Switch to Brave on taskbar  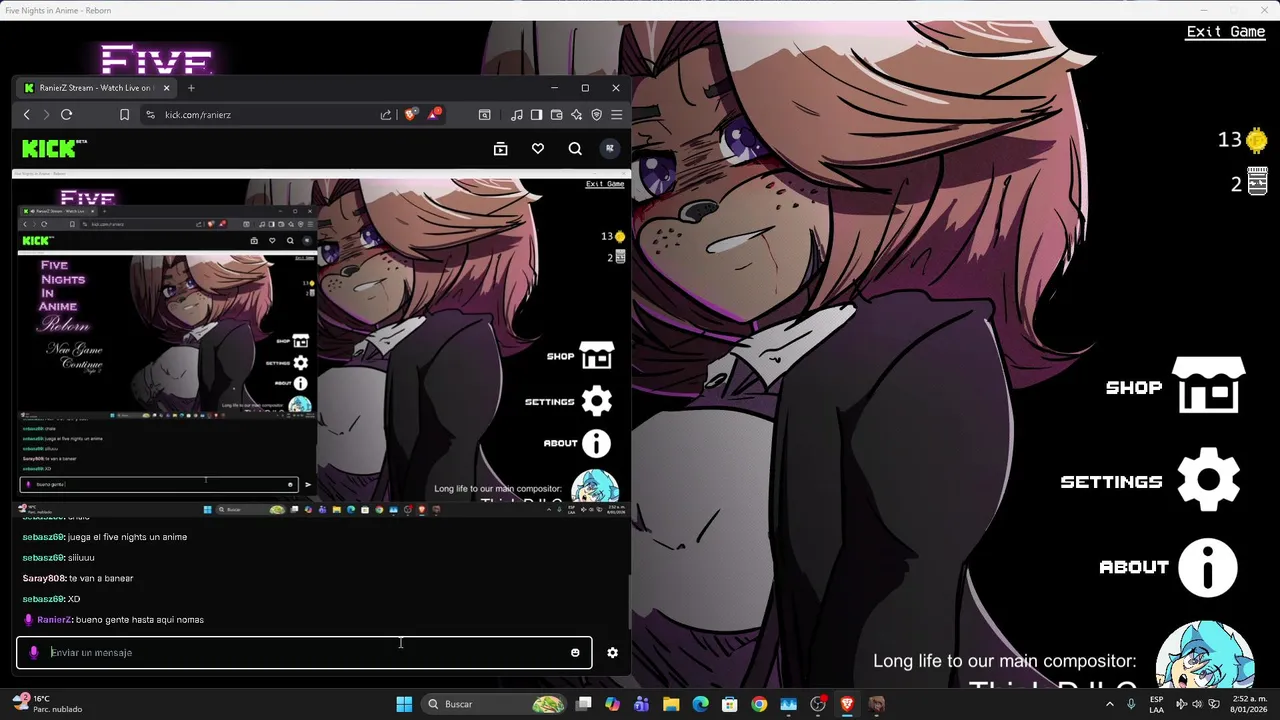[x=847, y=704]
